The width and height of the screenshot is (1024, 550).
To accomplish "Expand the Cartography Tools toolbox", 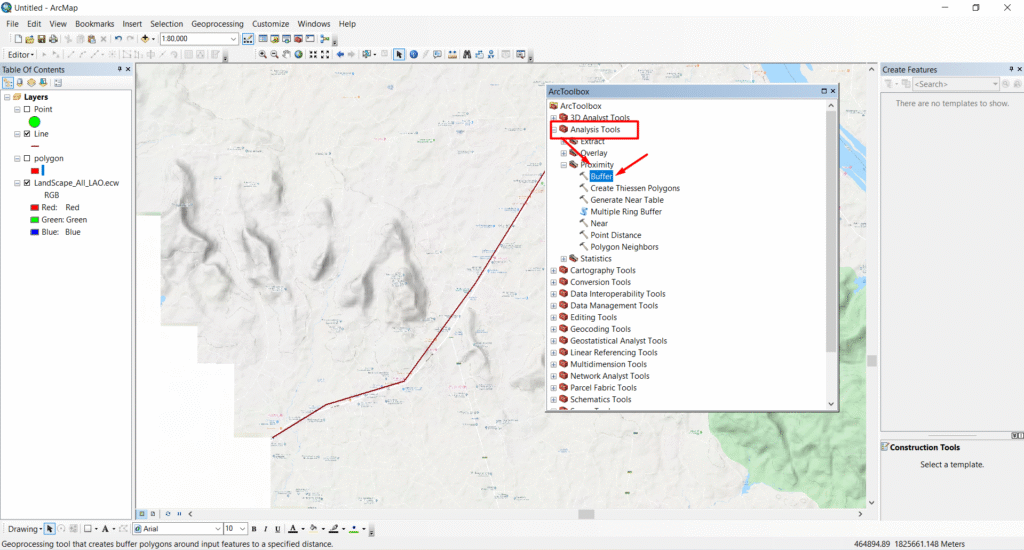I will click(554, 270).
